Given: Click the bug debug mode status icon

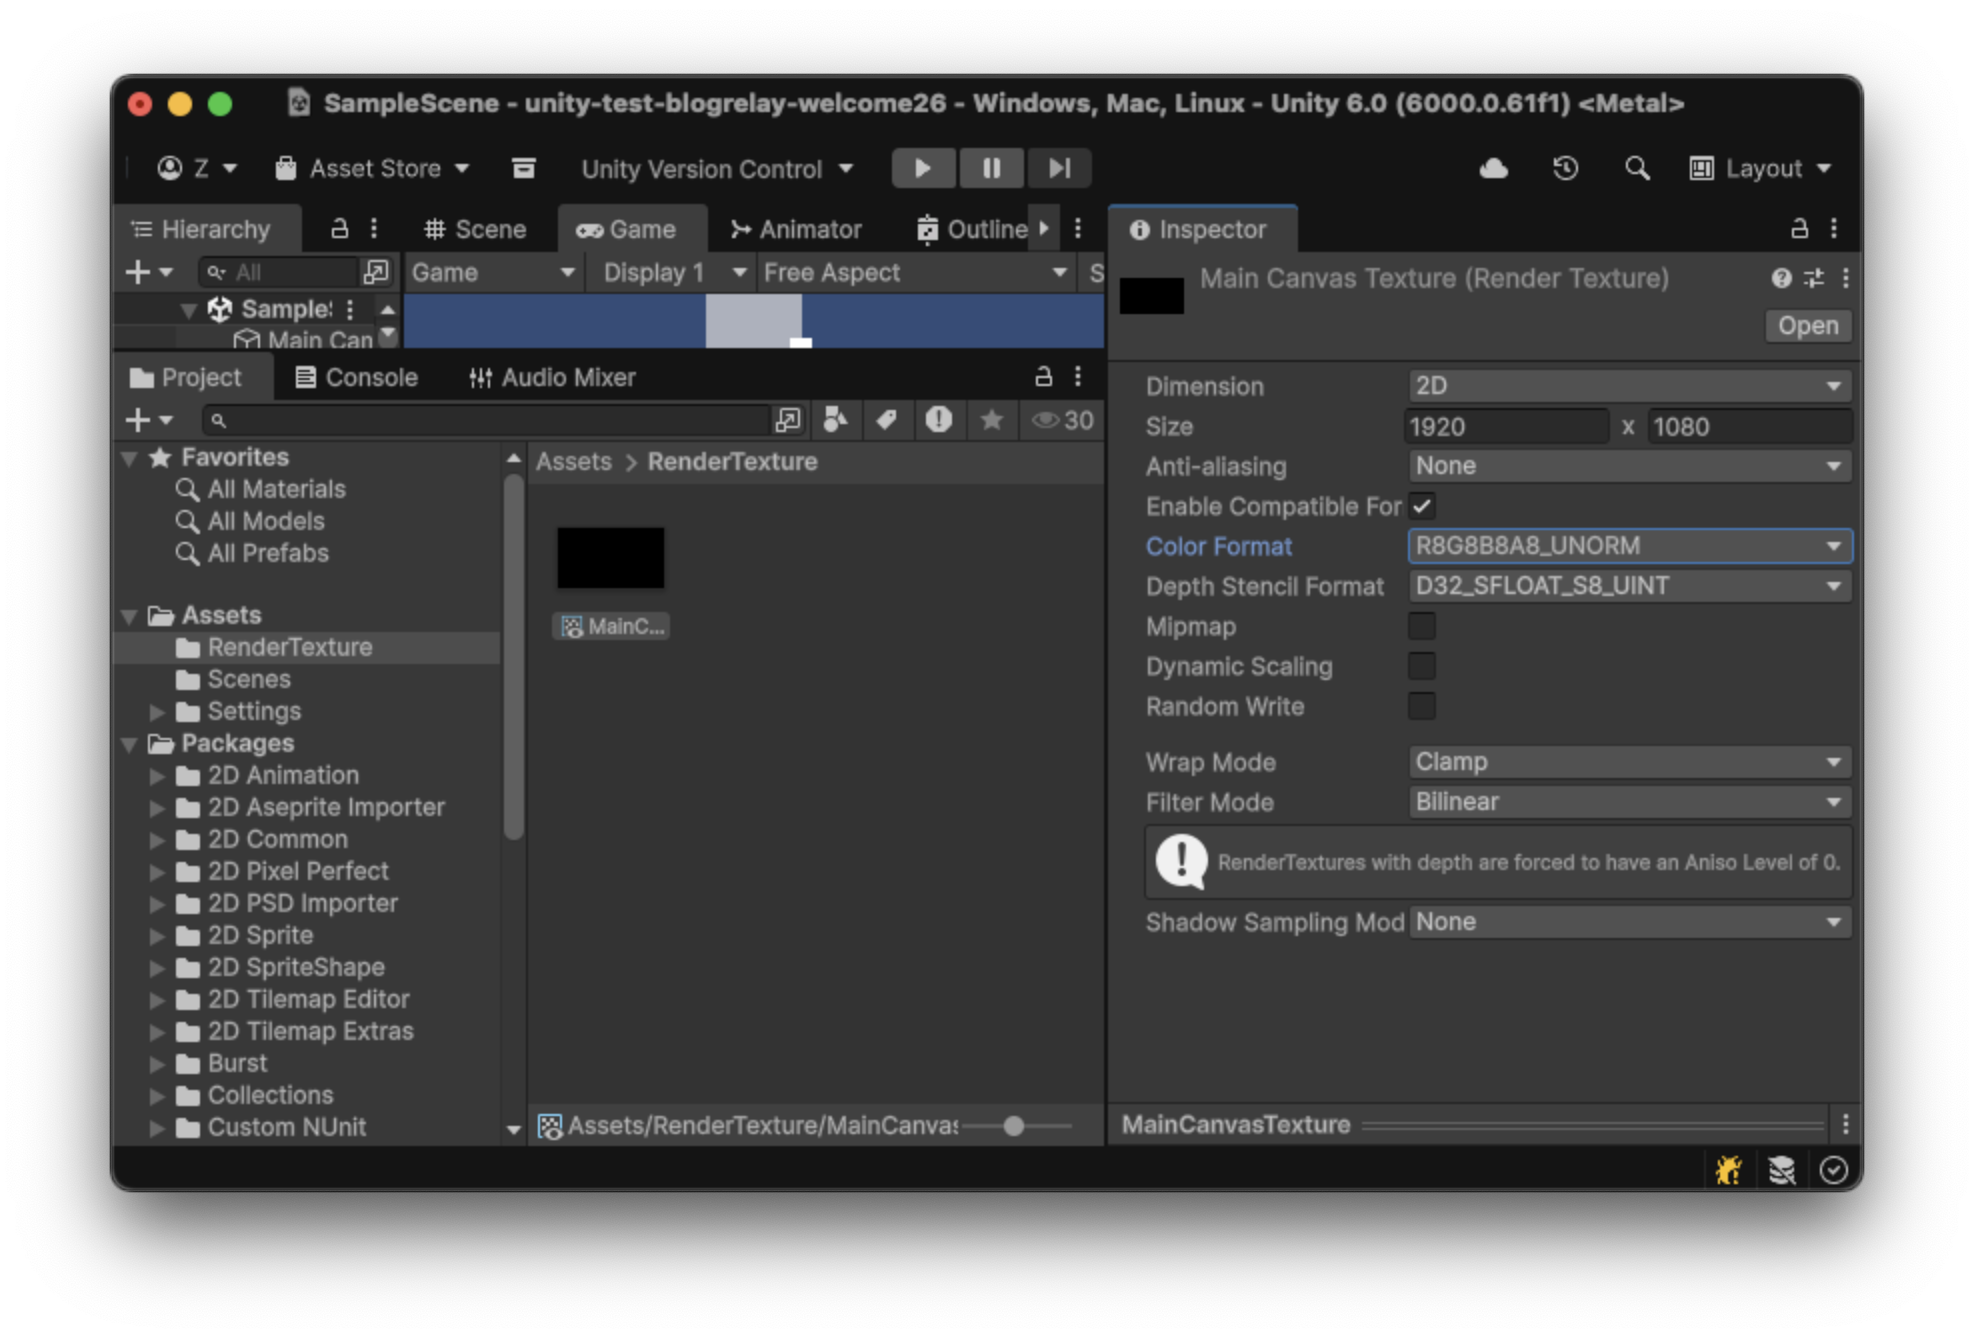Looking at the screenshot, I should click(x=1728, y=1169).
